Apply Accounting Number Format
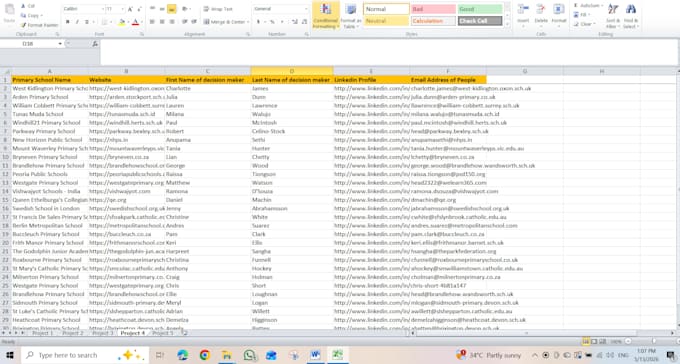The height and width of the screenshot is (364, 680). click(x=258, y=22)
